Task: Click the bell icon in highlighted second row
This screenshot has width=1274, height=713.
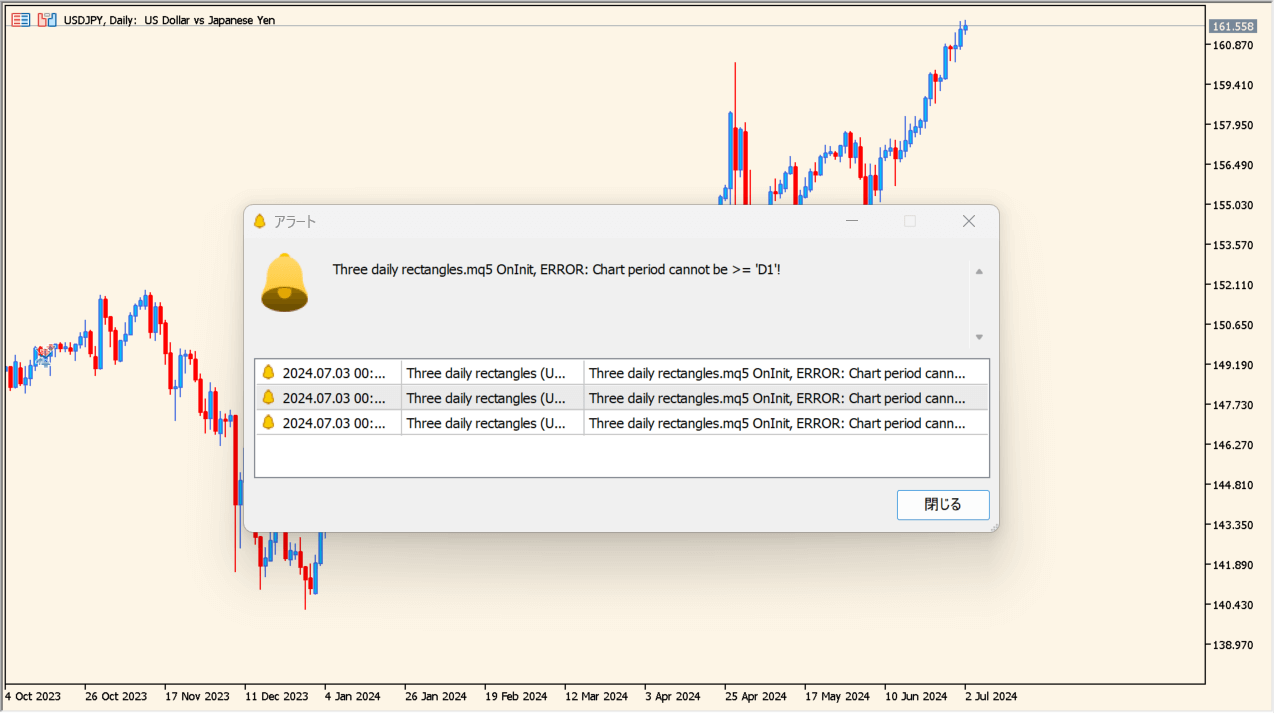Action: point(268,398)
